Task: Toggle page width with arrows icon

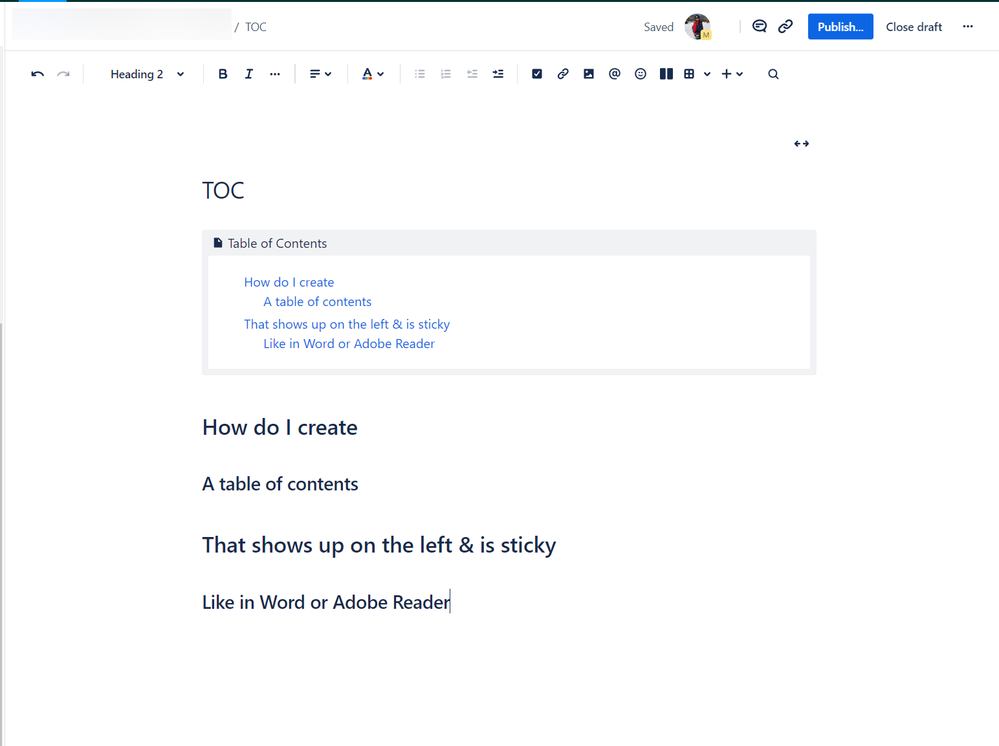Action: [x=801, y=144]
